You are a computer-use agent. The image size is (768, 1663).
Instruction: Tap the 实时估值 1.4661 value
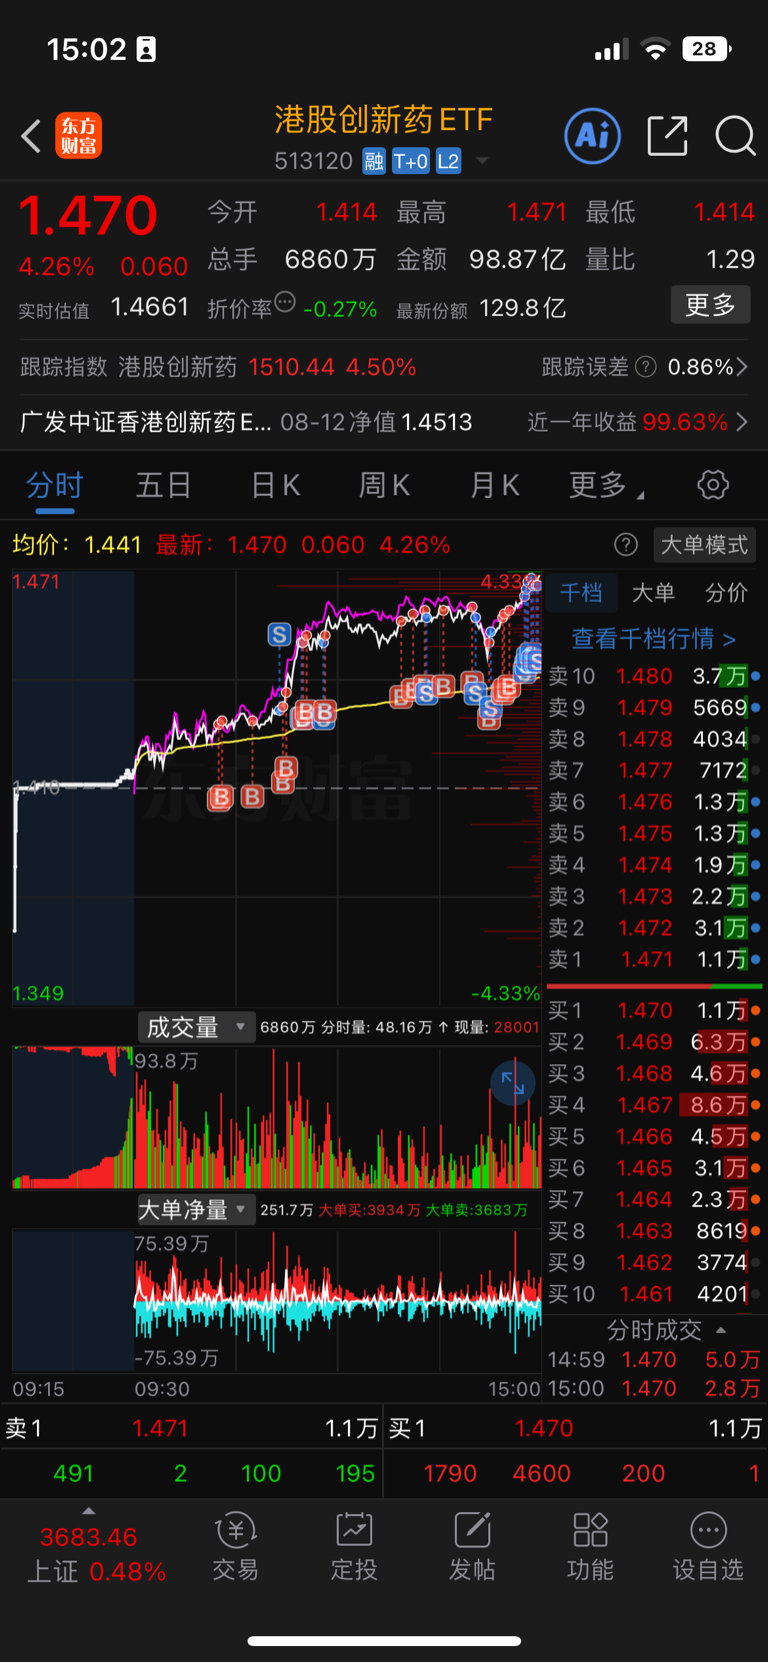(150, 307)
